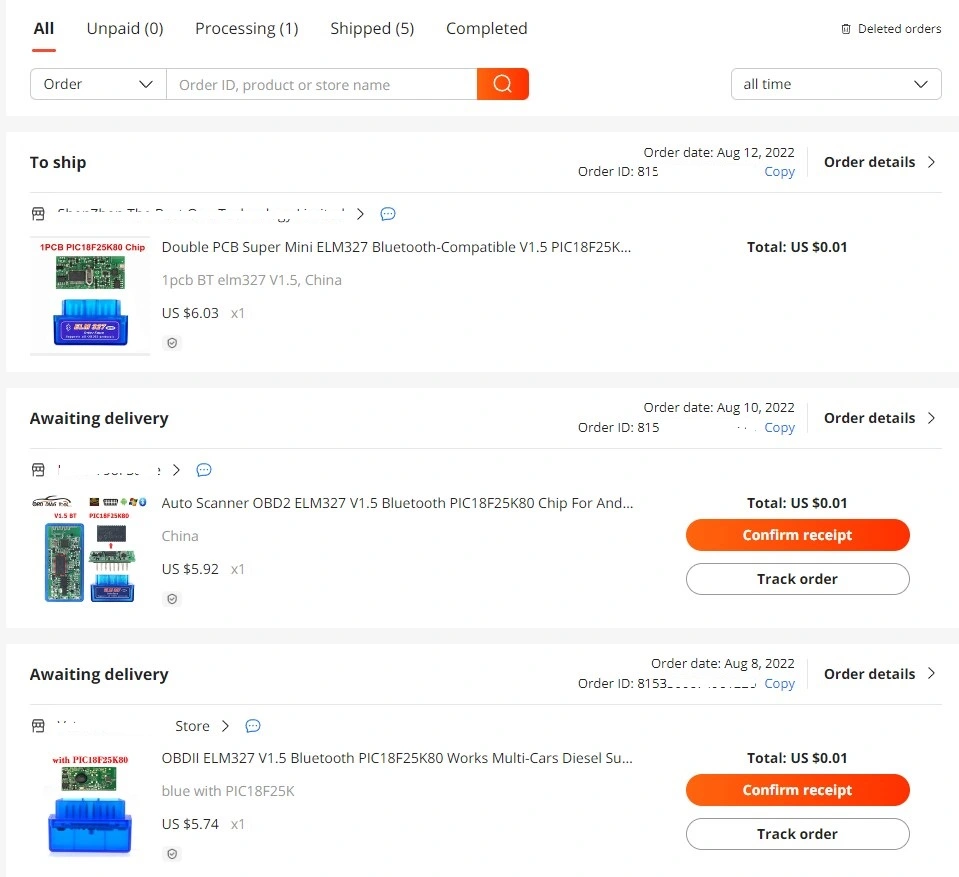Open Order details for Aug 8 order
The image size is (959, 877).
879,674
